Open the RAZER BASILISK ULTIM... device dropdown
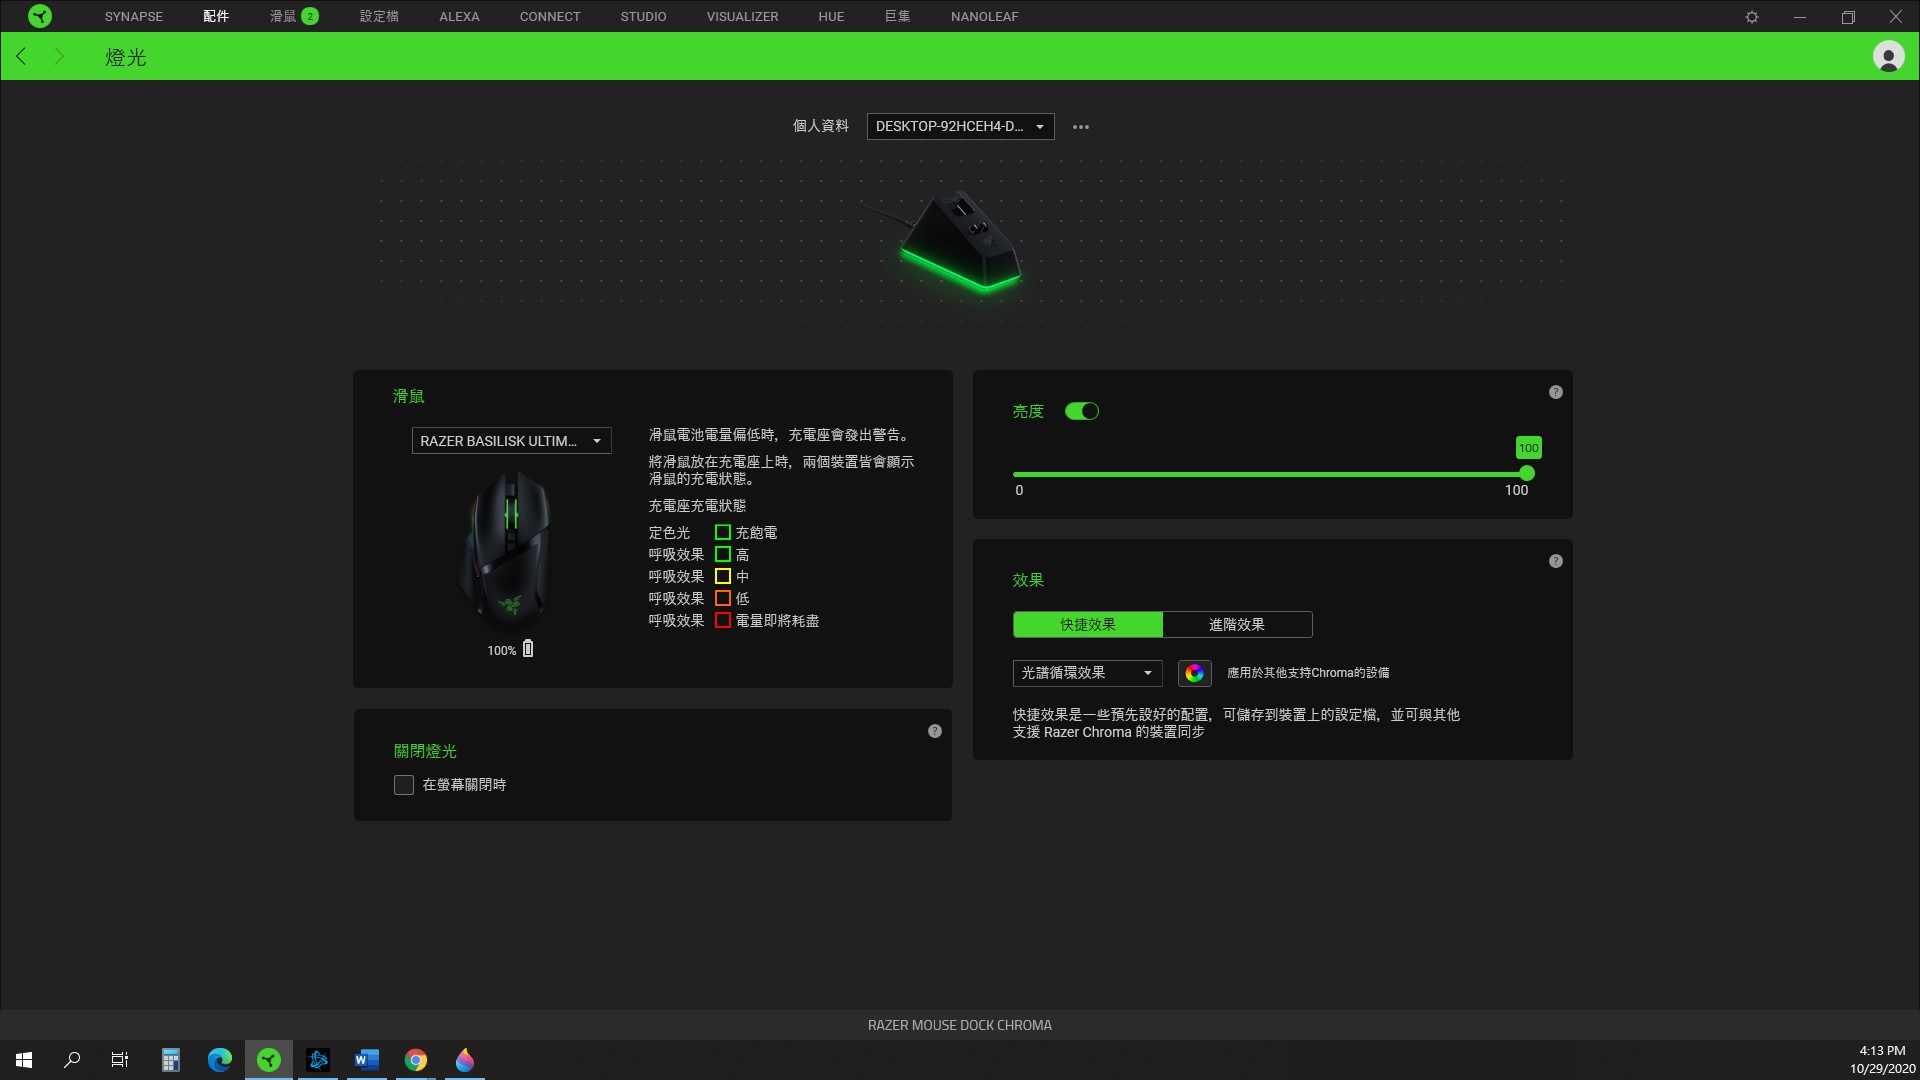 (x=511, y=441)
